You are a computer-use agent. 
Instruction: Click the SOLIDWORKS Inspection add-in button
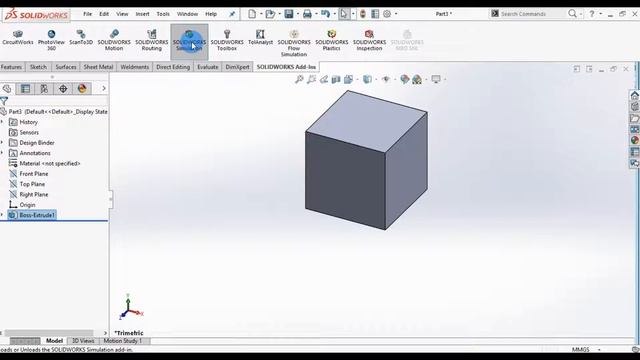coord(369,40)
